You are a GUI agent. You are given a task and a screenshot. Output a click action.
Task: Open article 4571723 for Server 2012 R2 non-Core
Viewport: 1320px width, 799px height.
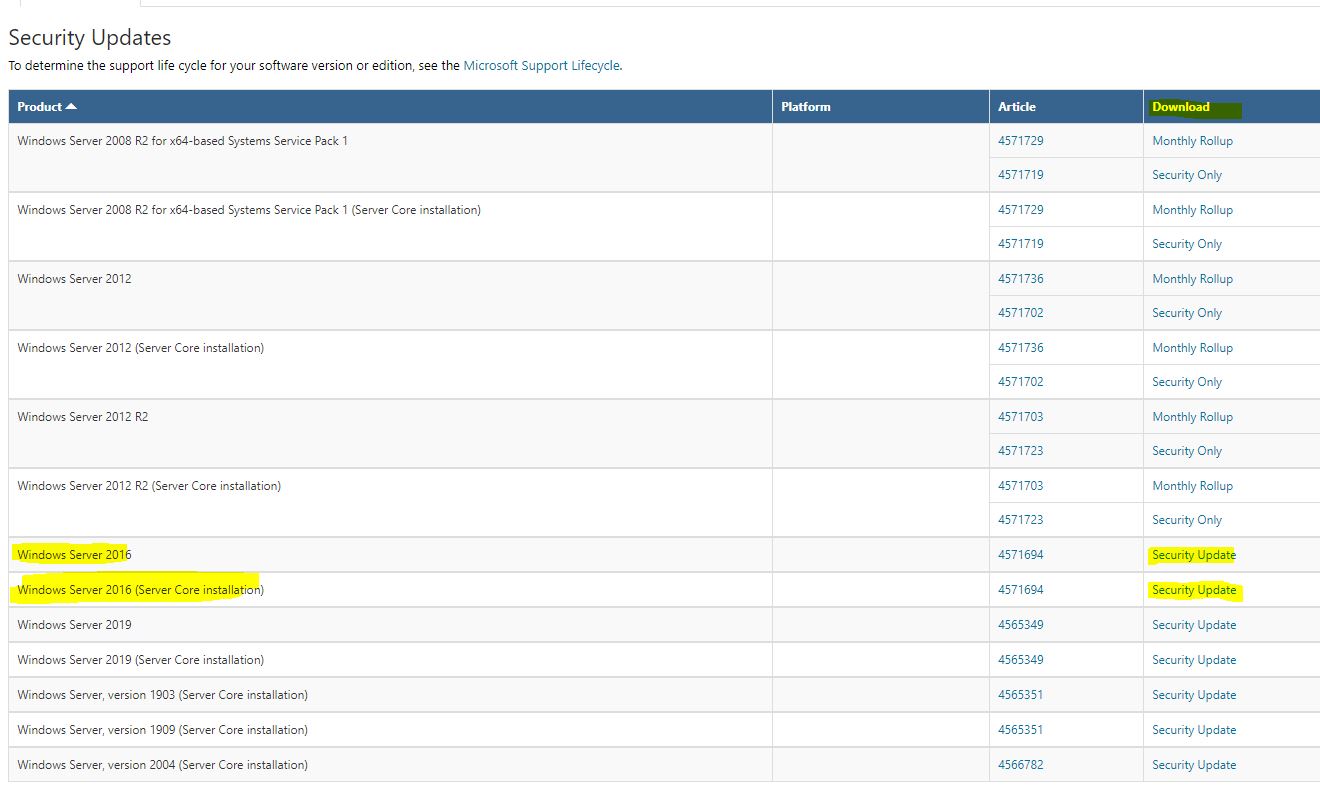click(1020, 451)
